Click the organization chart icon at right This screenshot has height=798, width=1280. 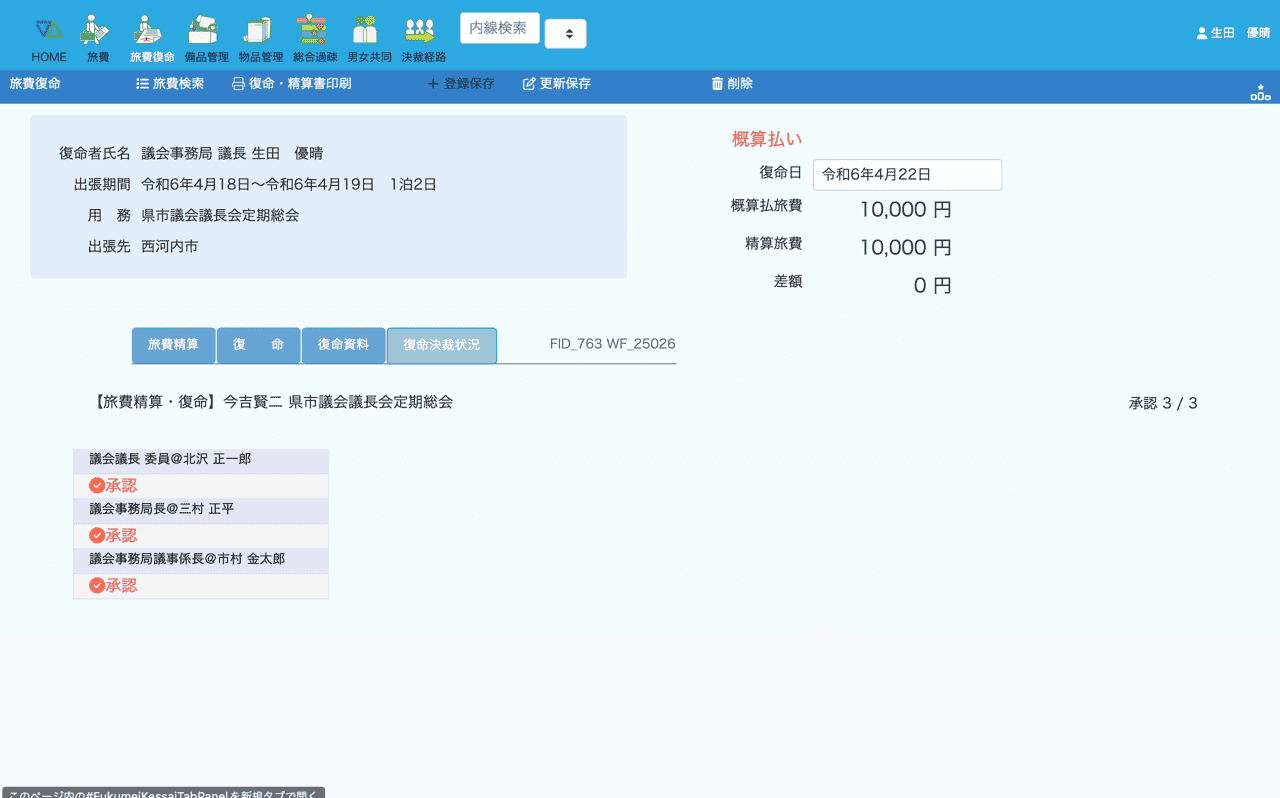pyautogui.click(x=1260, y=92)
